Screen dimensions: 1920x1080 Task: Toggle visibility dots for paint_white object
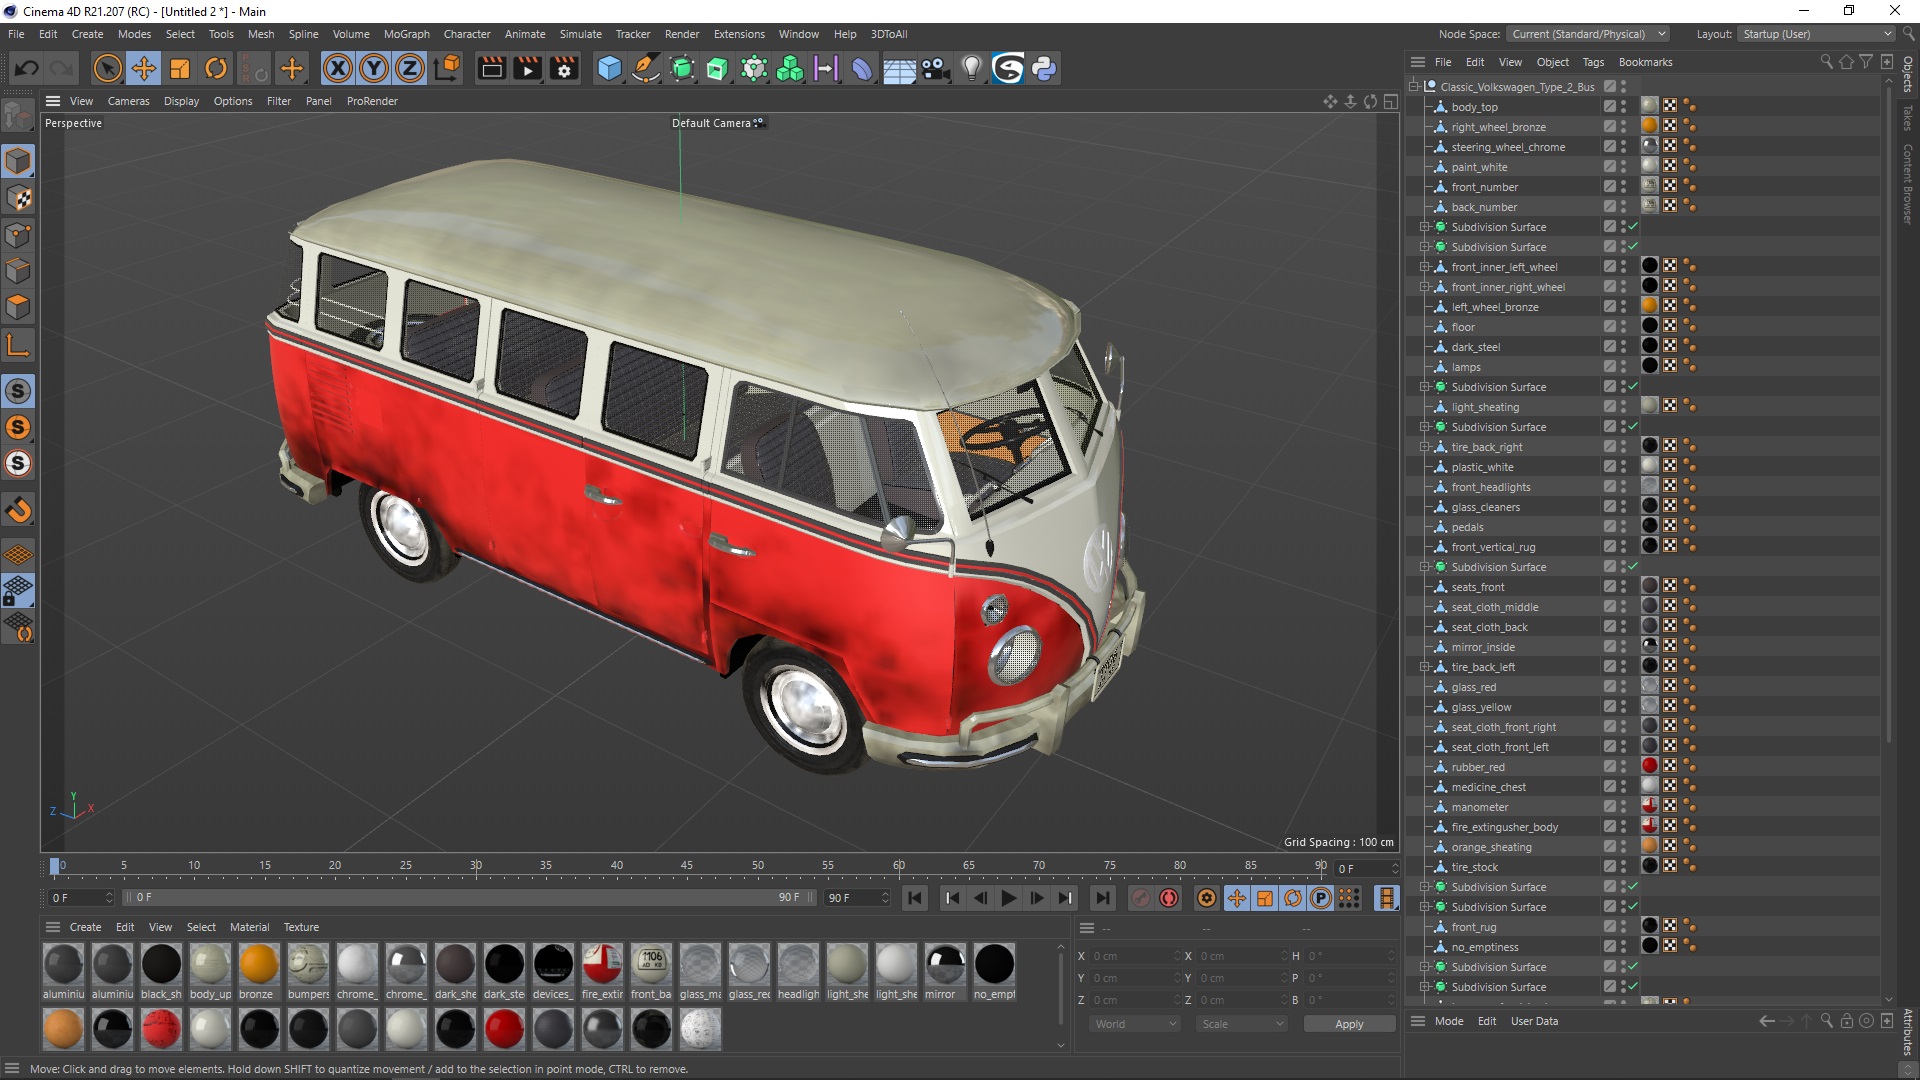point(1623,167)
